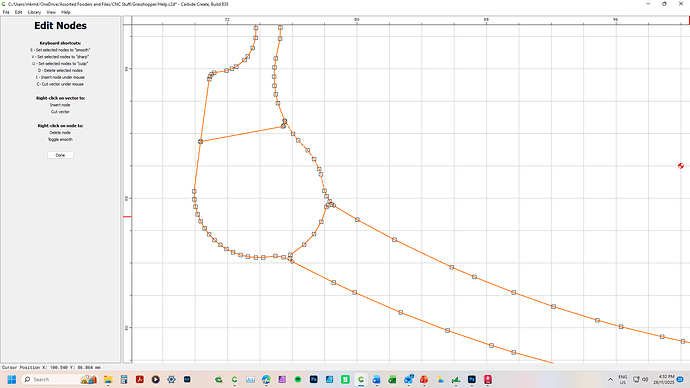690x388 pixels.
Task: Click the 'Right-click on vector to:' label
Action: click(x=60, y=98)
